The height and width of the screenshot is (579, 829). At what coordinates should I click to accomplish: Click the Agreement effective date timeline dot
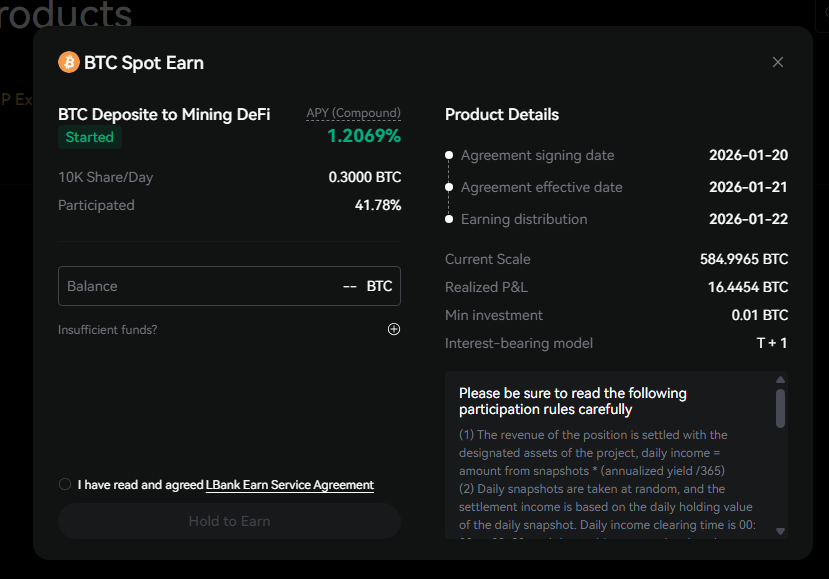coord(450,188)
